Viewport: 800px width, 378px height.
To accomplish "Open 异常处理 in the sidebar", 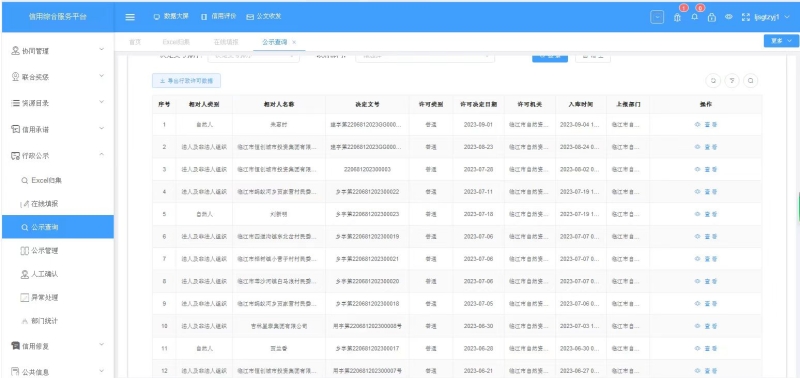I will [x=58, y=297].
